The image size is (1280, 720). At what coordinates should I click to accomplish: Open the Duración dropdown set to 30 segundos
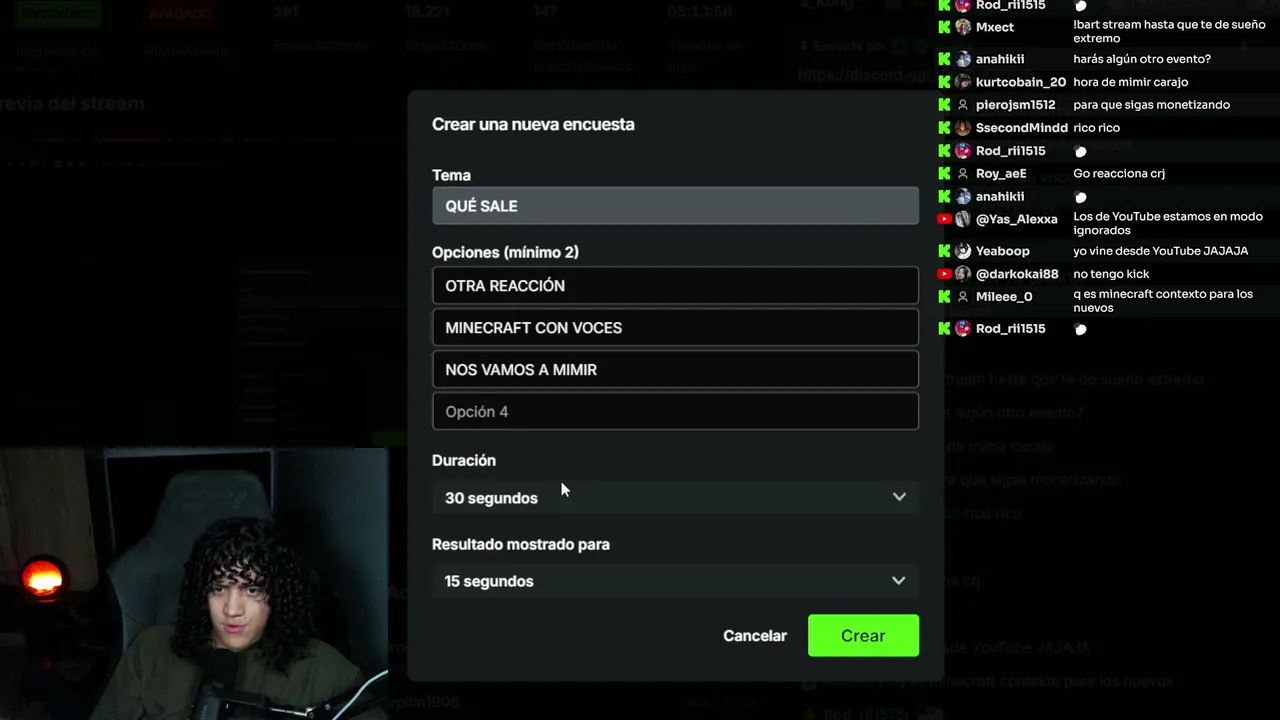tap(675, 497)
